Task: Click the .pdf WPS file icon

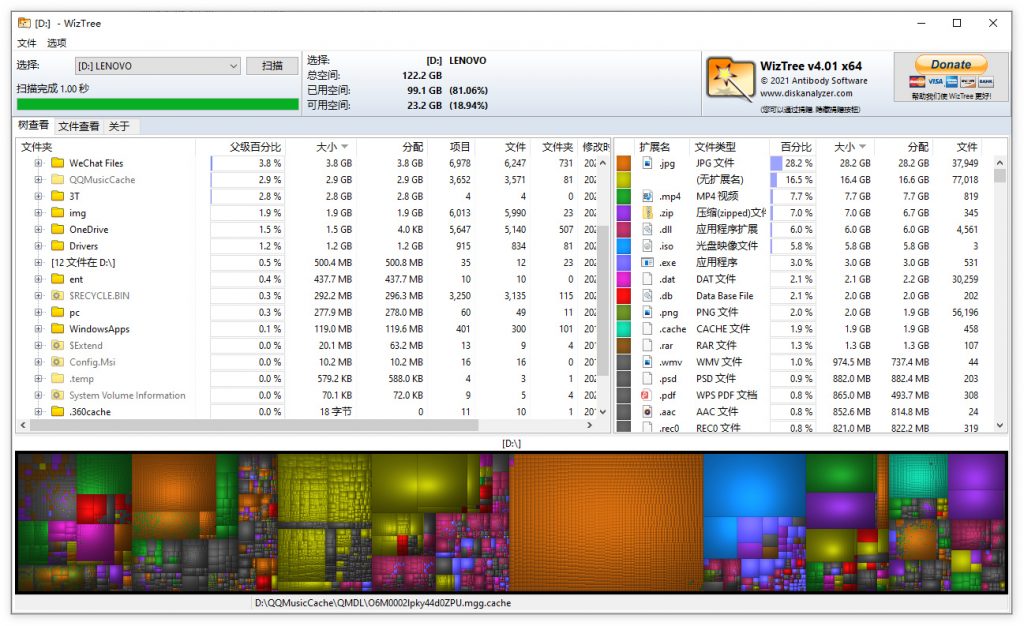Action: coord(647,395)
